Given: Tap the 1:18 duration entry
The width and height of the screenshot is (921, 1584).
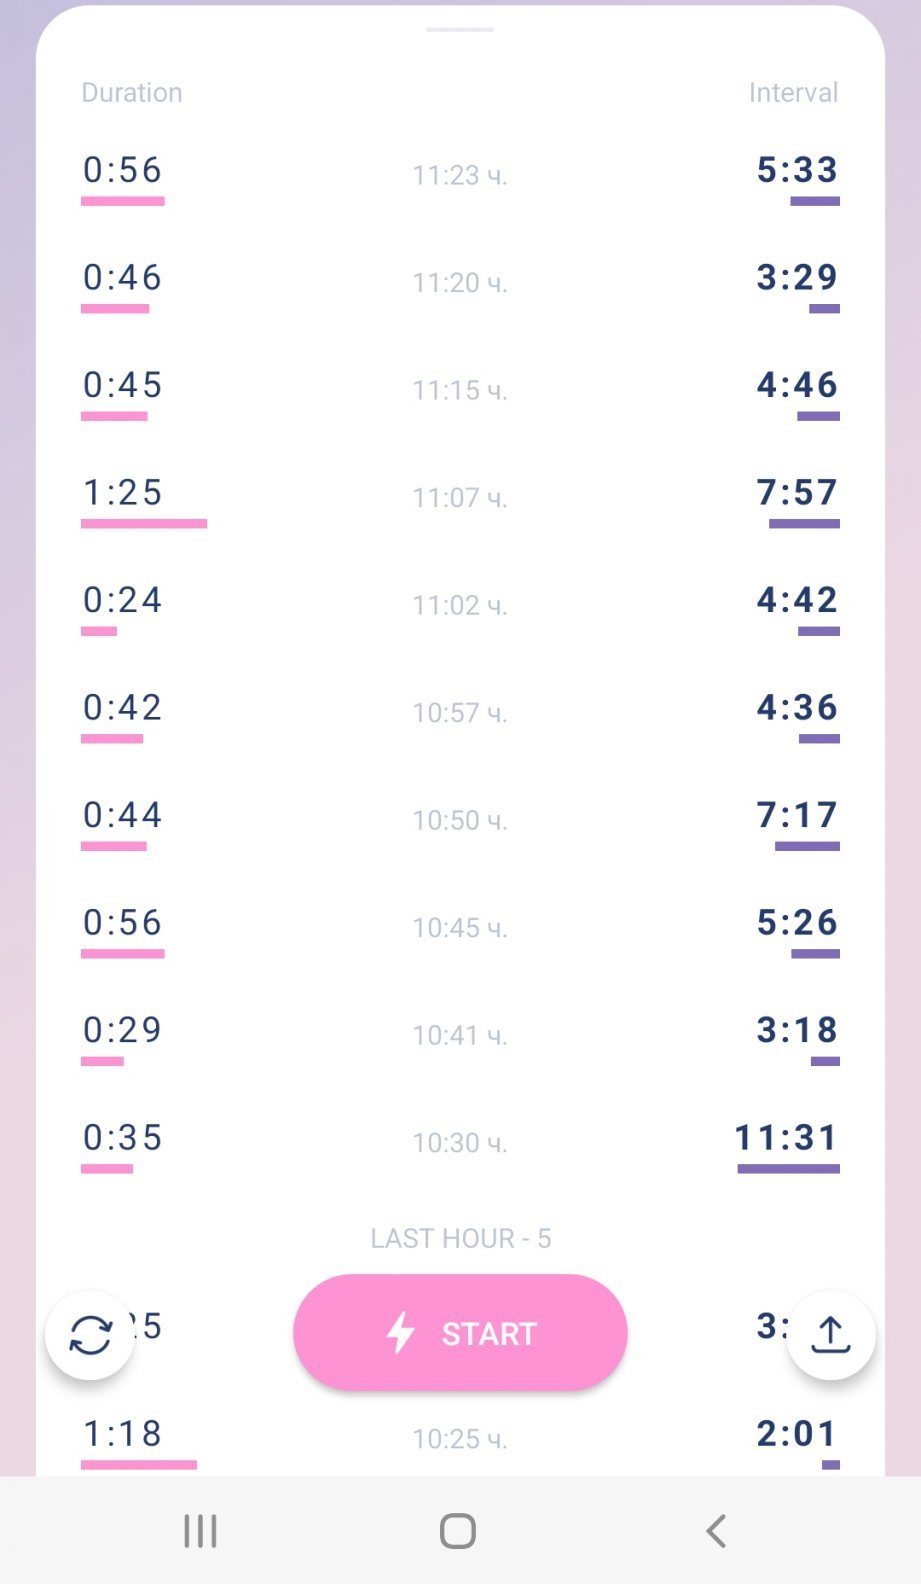Looking at the screenshot, I should [x=123, y=1434].
